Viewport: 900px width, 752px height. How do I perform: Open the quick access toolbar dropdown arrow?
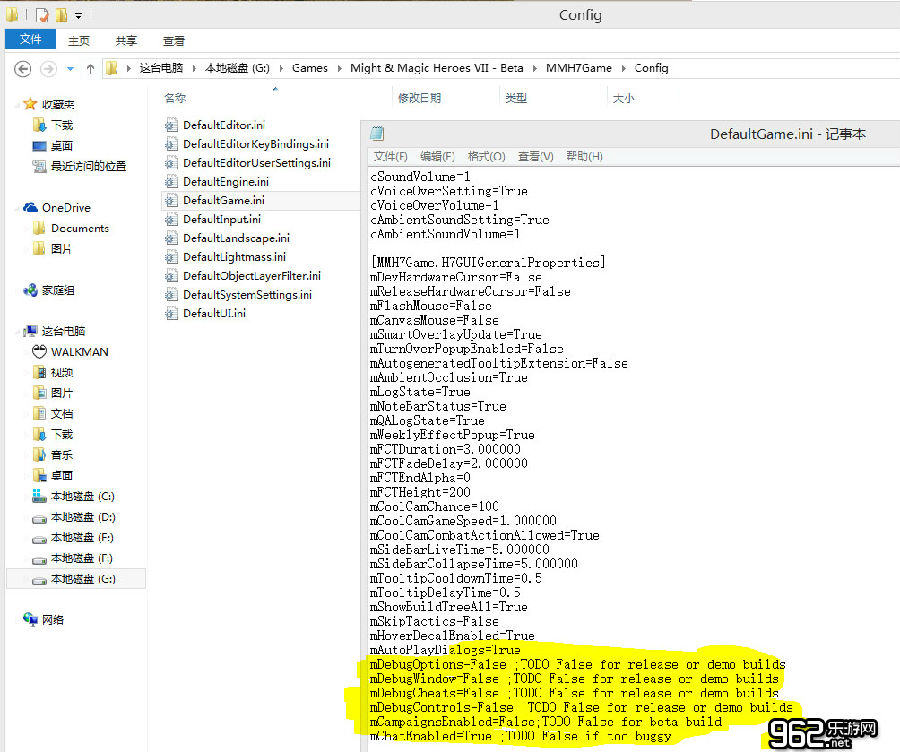[x=79, y=16]
